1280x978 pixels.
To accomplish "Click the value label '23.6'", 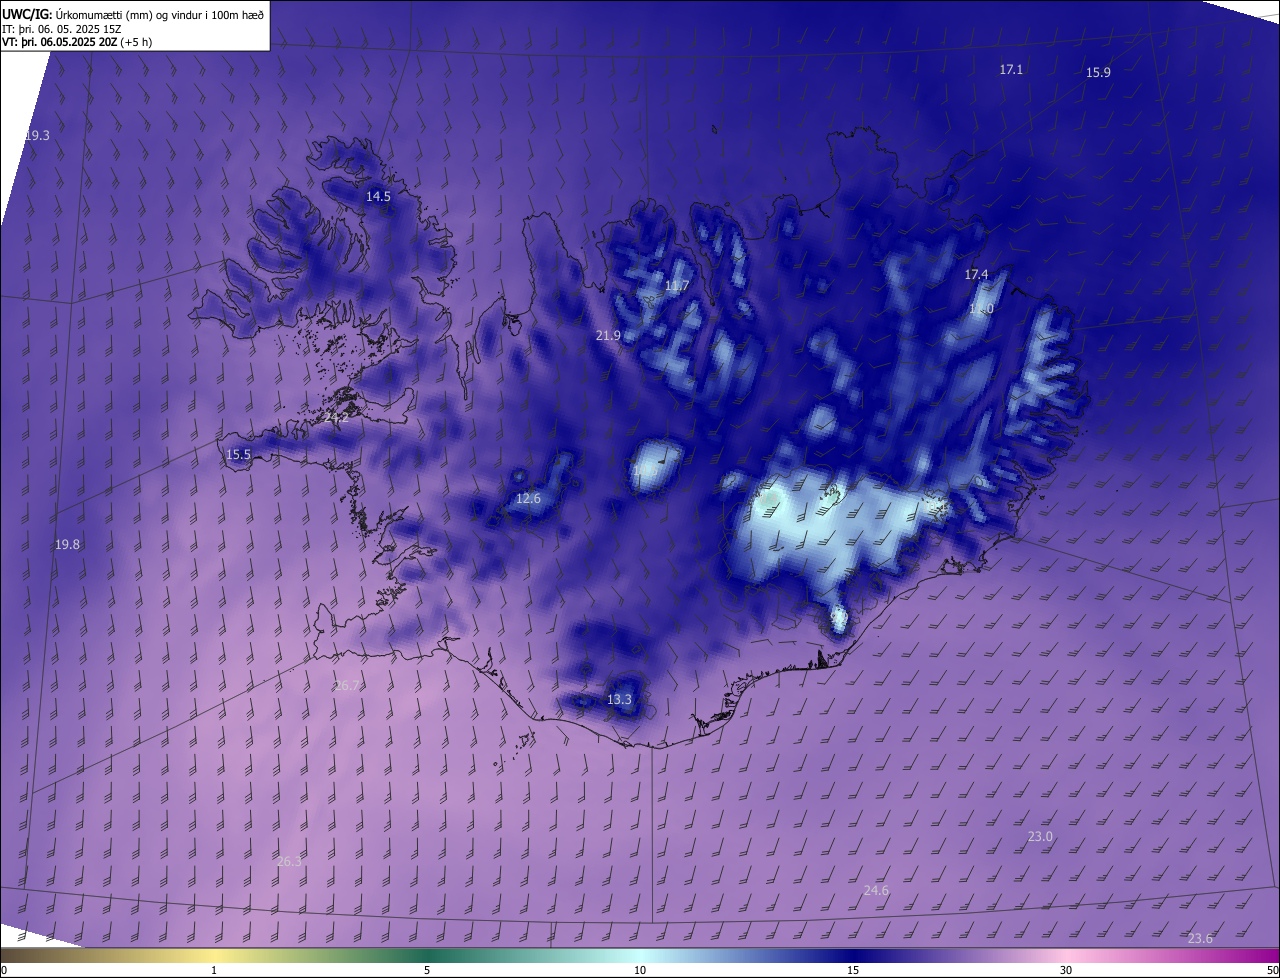I will 1200,939.
